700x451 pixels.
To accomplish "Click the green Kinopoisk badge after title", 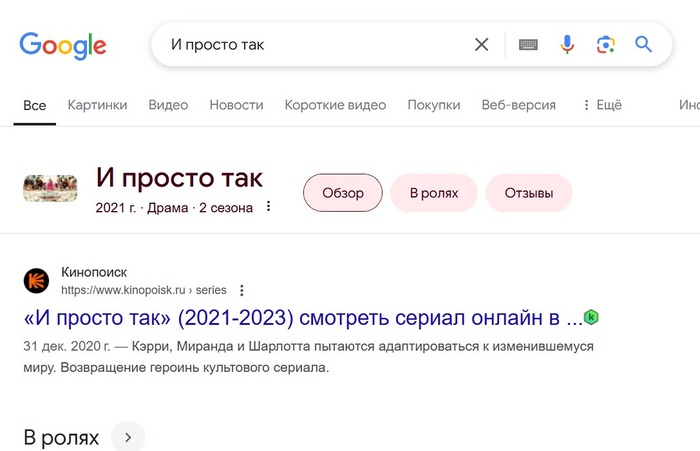I will point(591,317).
